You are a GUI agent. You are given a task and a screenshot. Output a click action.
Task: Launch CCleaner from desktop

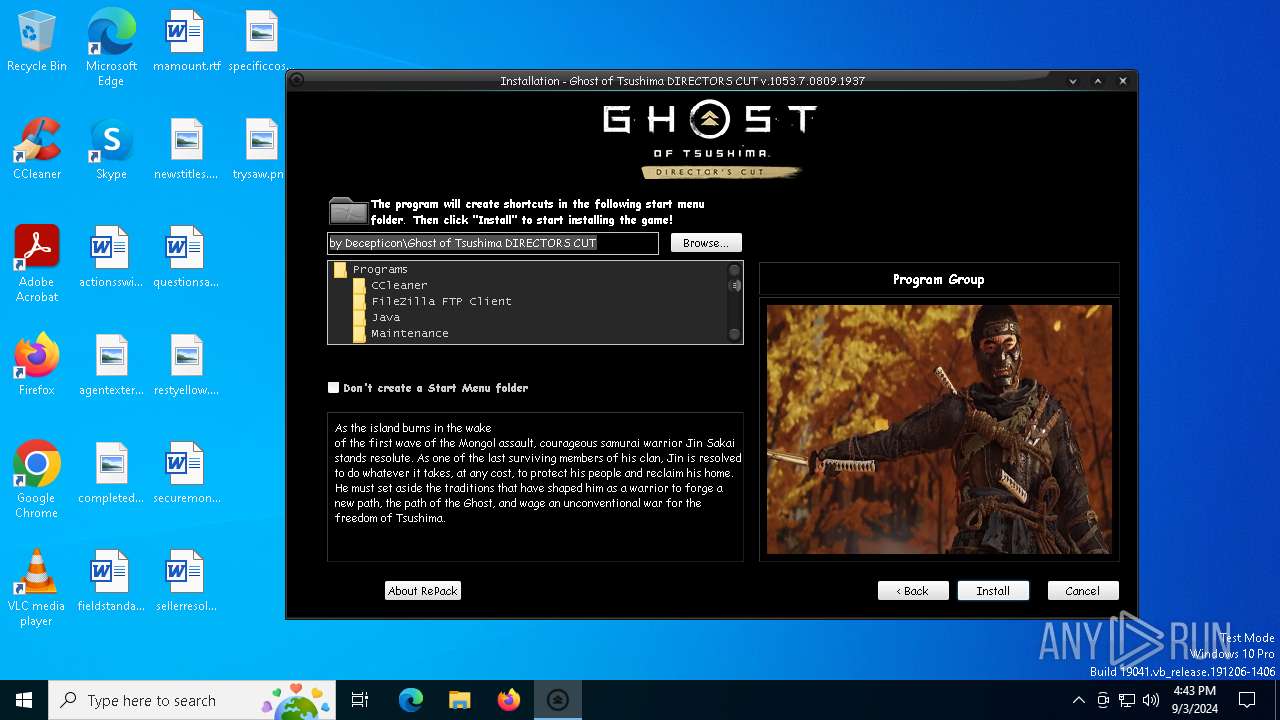(x=37, y=150)
